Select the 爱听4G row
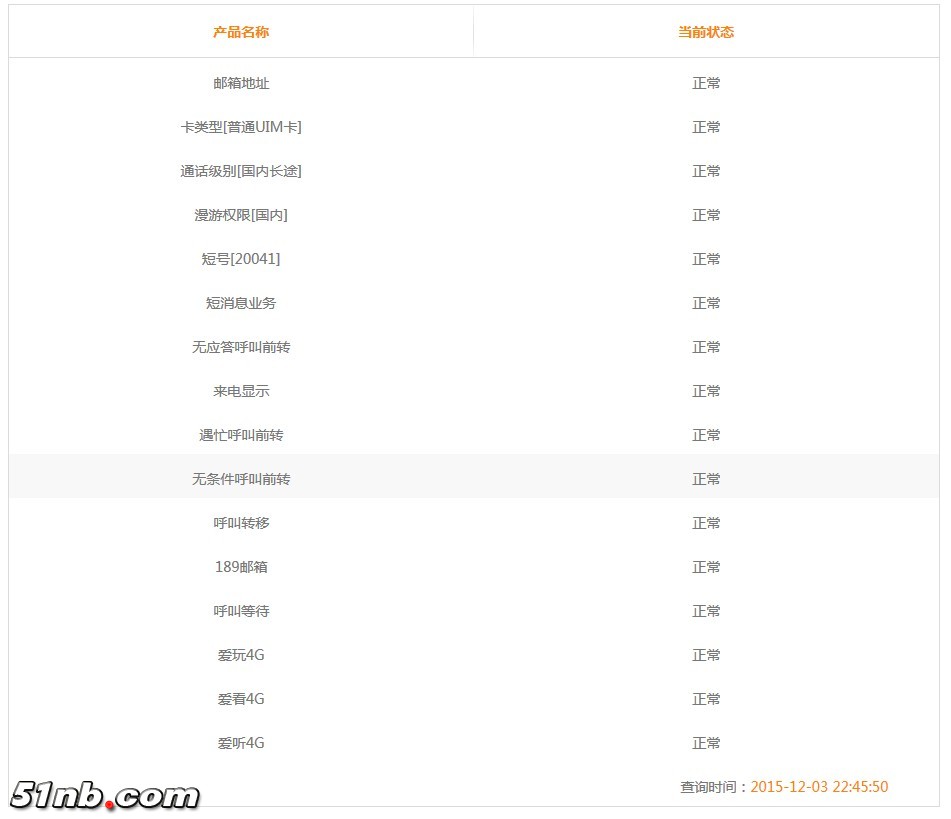The width and height of the screenshot is (951, 819). (474, 743)
